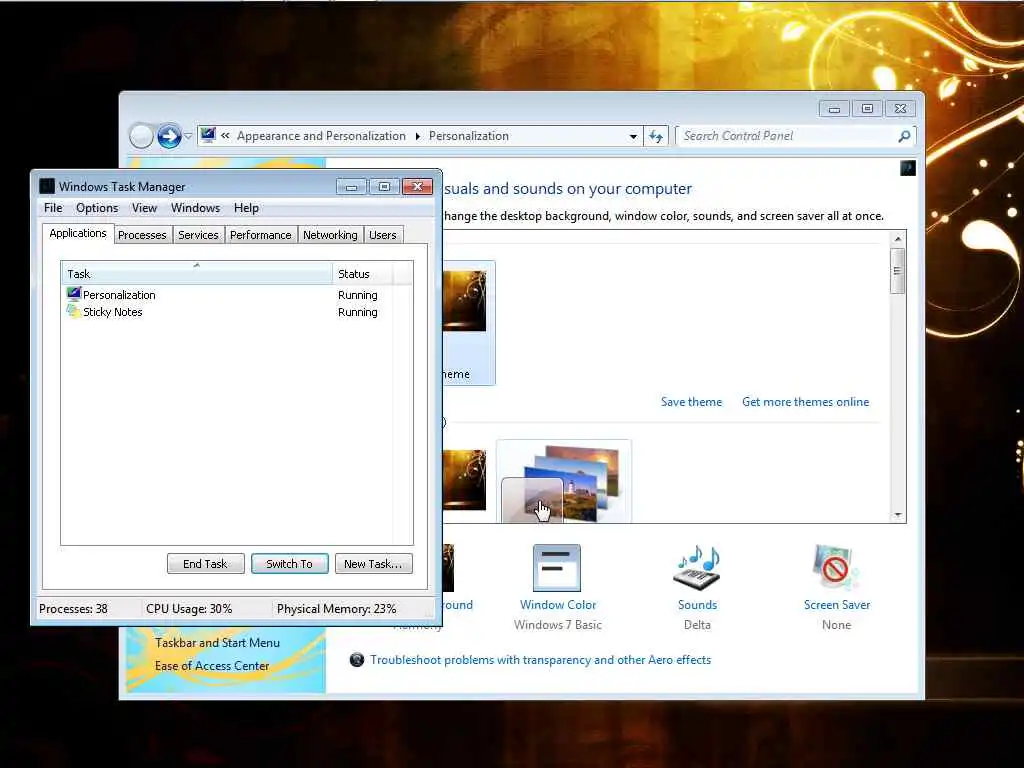Screen dimensions: 1024x768
Task: Expand the address bar history dropdown arrow
Action: click(633, 136)
